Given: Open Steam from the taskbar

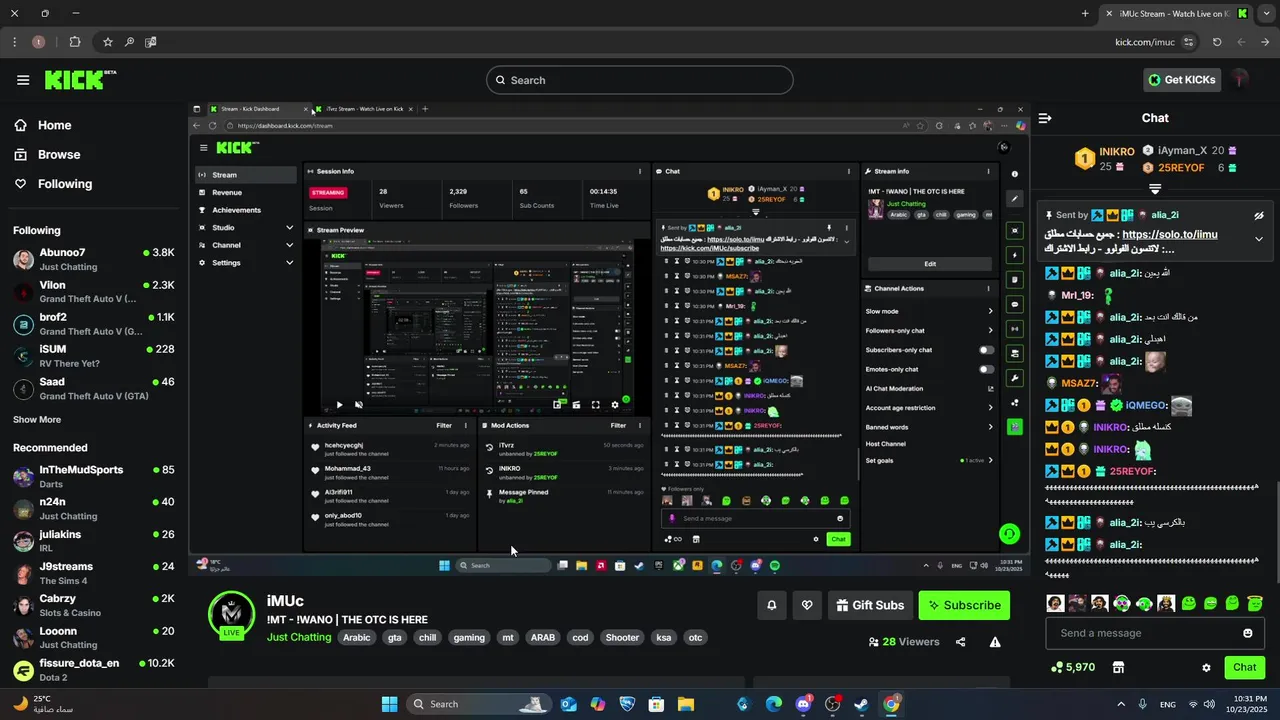Looking at the screenshot, I should point(861,704).
